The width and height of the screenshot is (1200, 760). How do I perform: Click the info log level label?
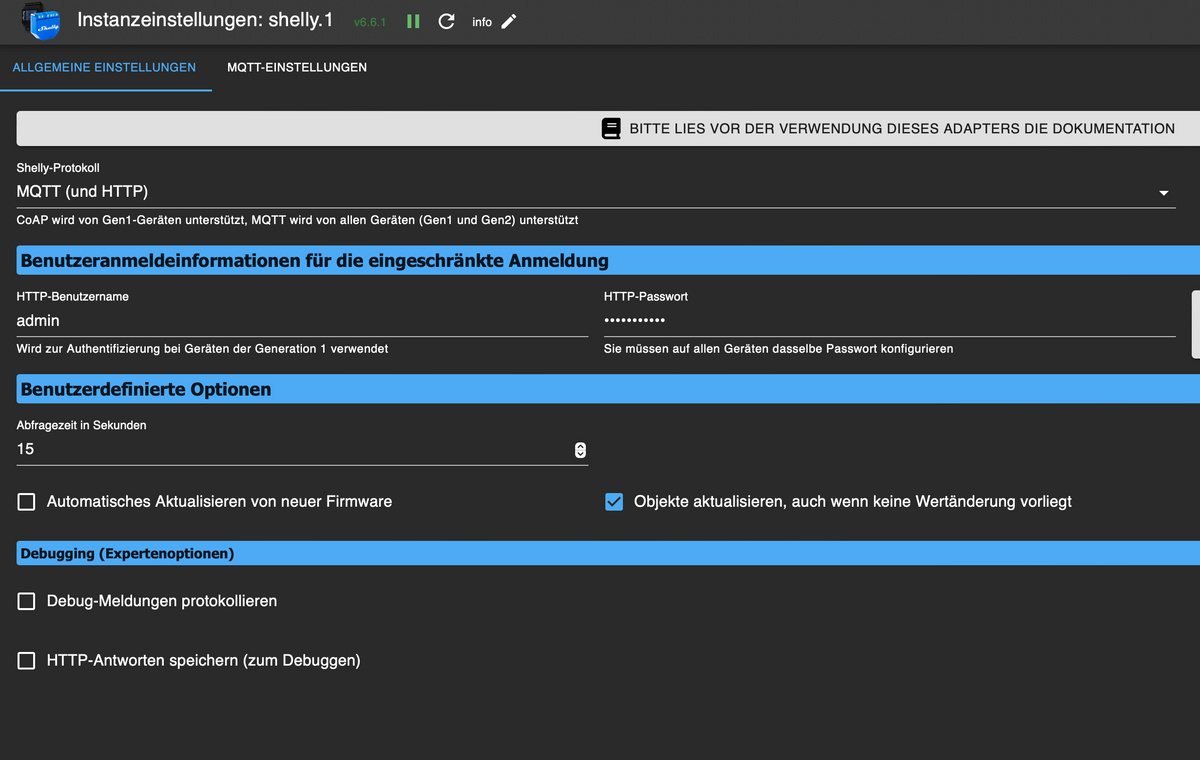pos(482,22)
